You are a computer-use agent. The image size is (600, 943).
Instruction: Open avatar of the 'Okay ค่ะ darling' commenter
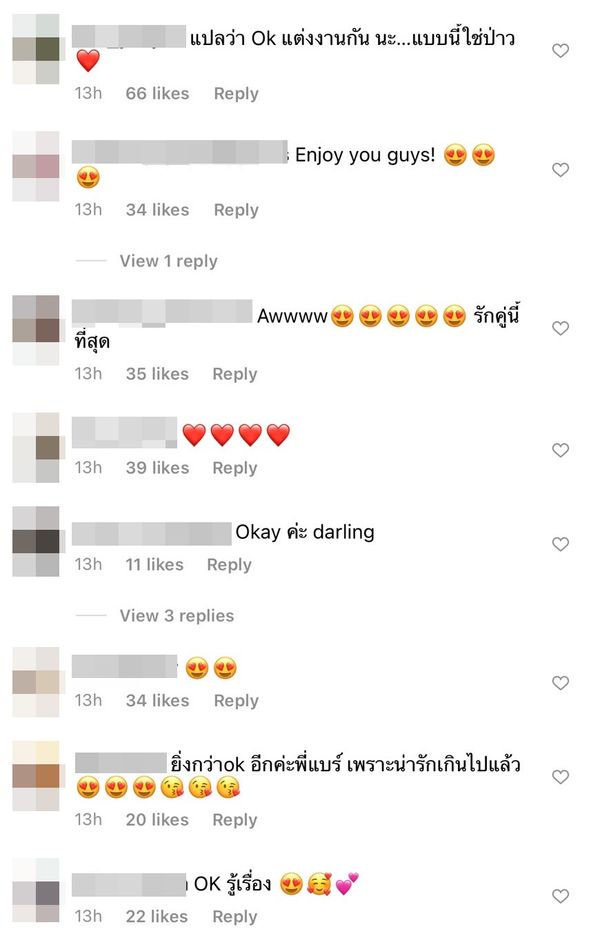coord(36,542)
